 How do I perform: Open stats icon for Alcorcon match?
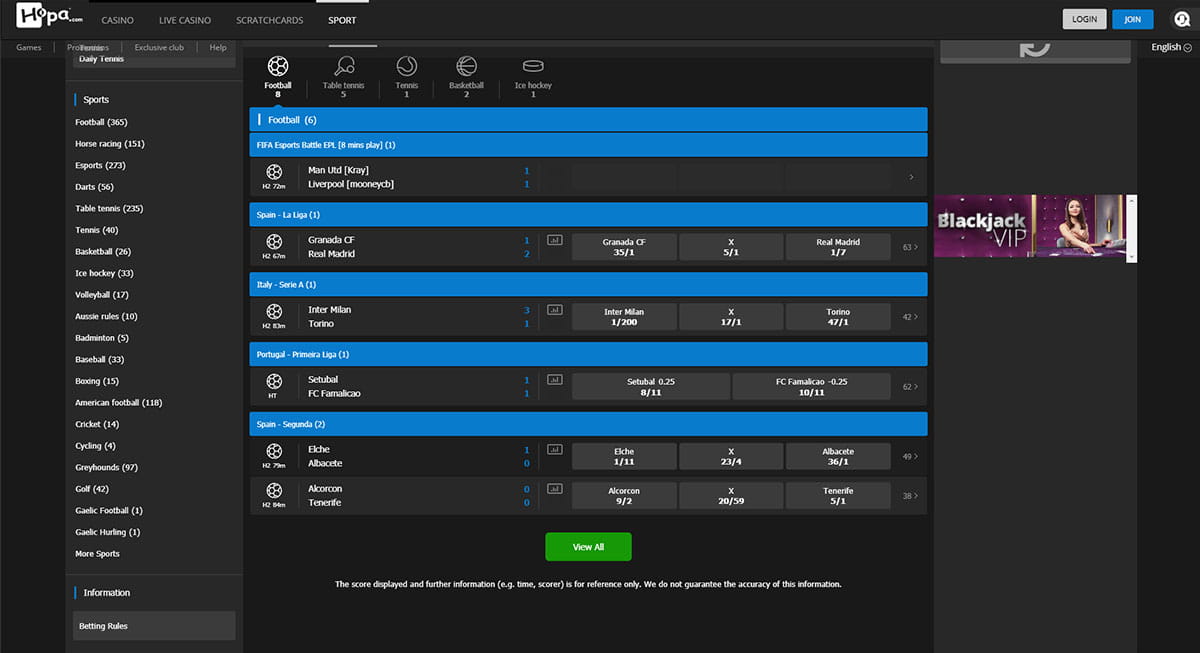pyautogui.click(x=555, y=489)
